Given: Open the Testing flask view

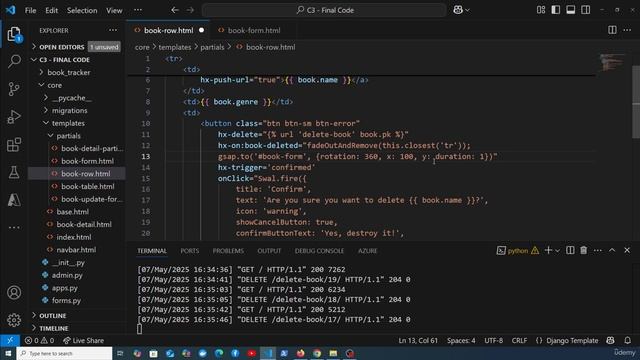Looking at the screenshot, I should (14, 172).
